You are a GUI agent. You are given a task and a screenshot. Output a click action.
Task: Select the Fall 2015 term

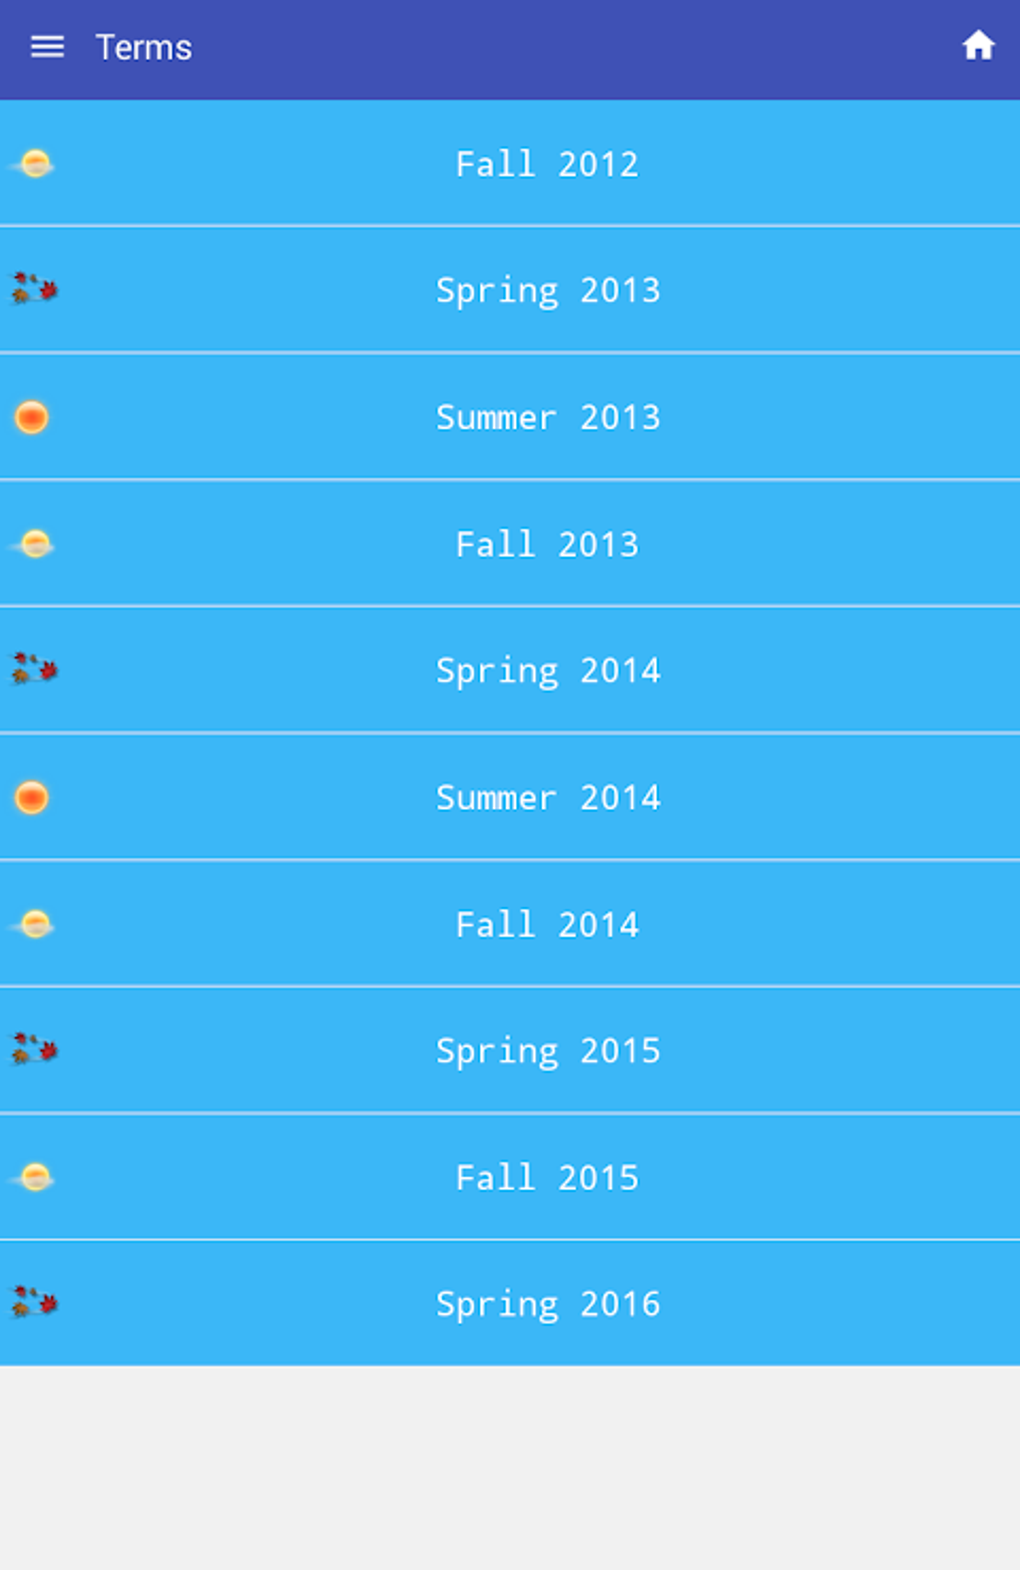(547, 1177)
